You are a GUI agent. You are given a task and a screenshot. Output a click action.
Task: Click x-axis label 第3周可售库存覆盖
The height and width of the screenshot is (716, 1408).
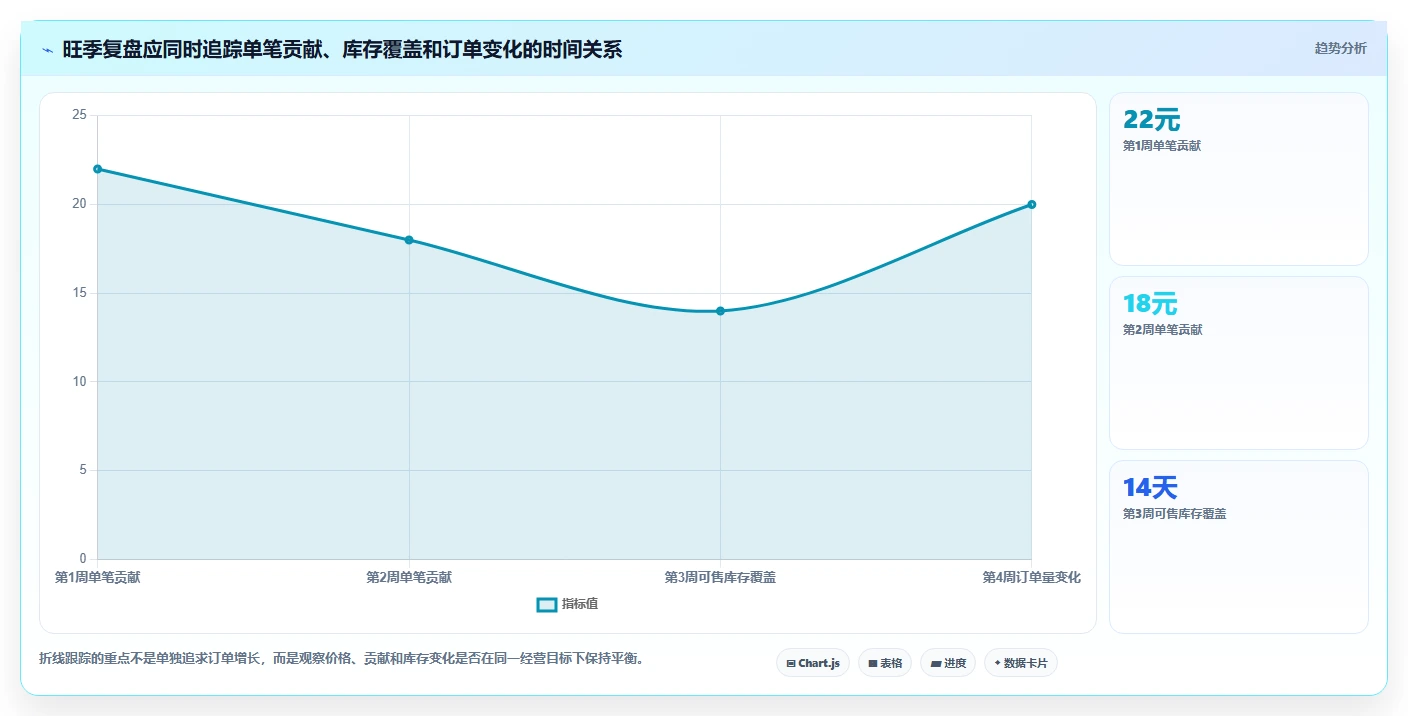(x=720, y=578)
